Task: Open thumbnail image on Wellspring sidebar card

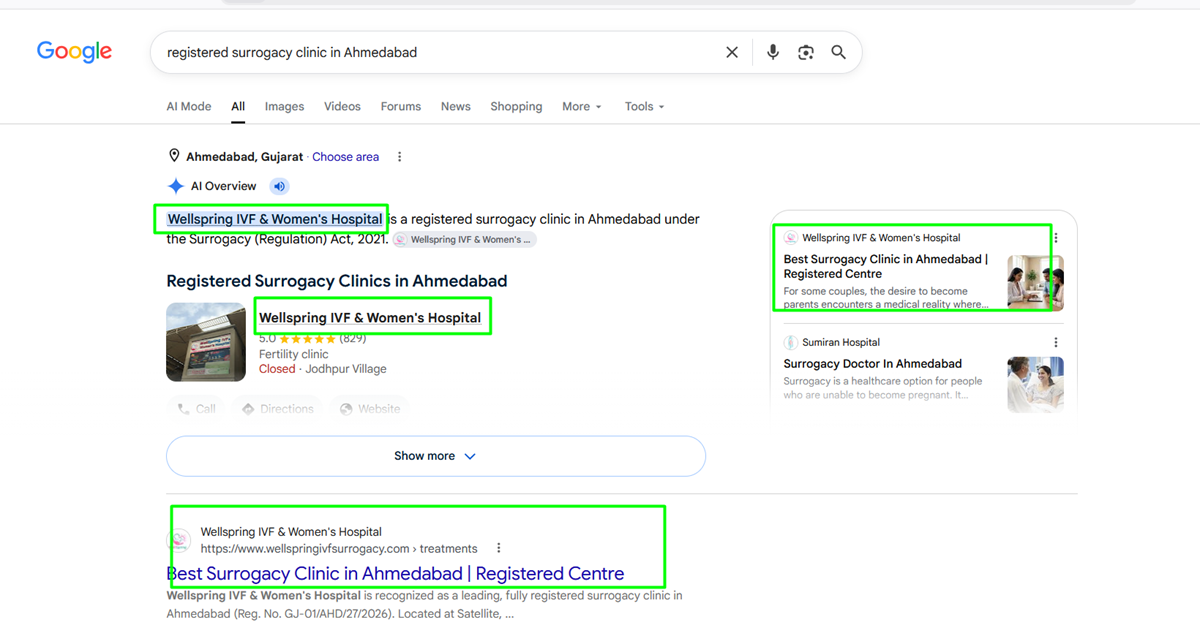Action: coord(1035,283)
